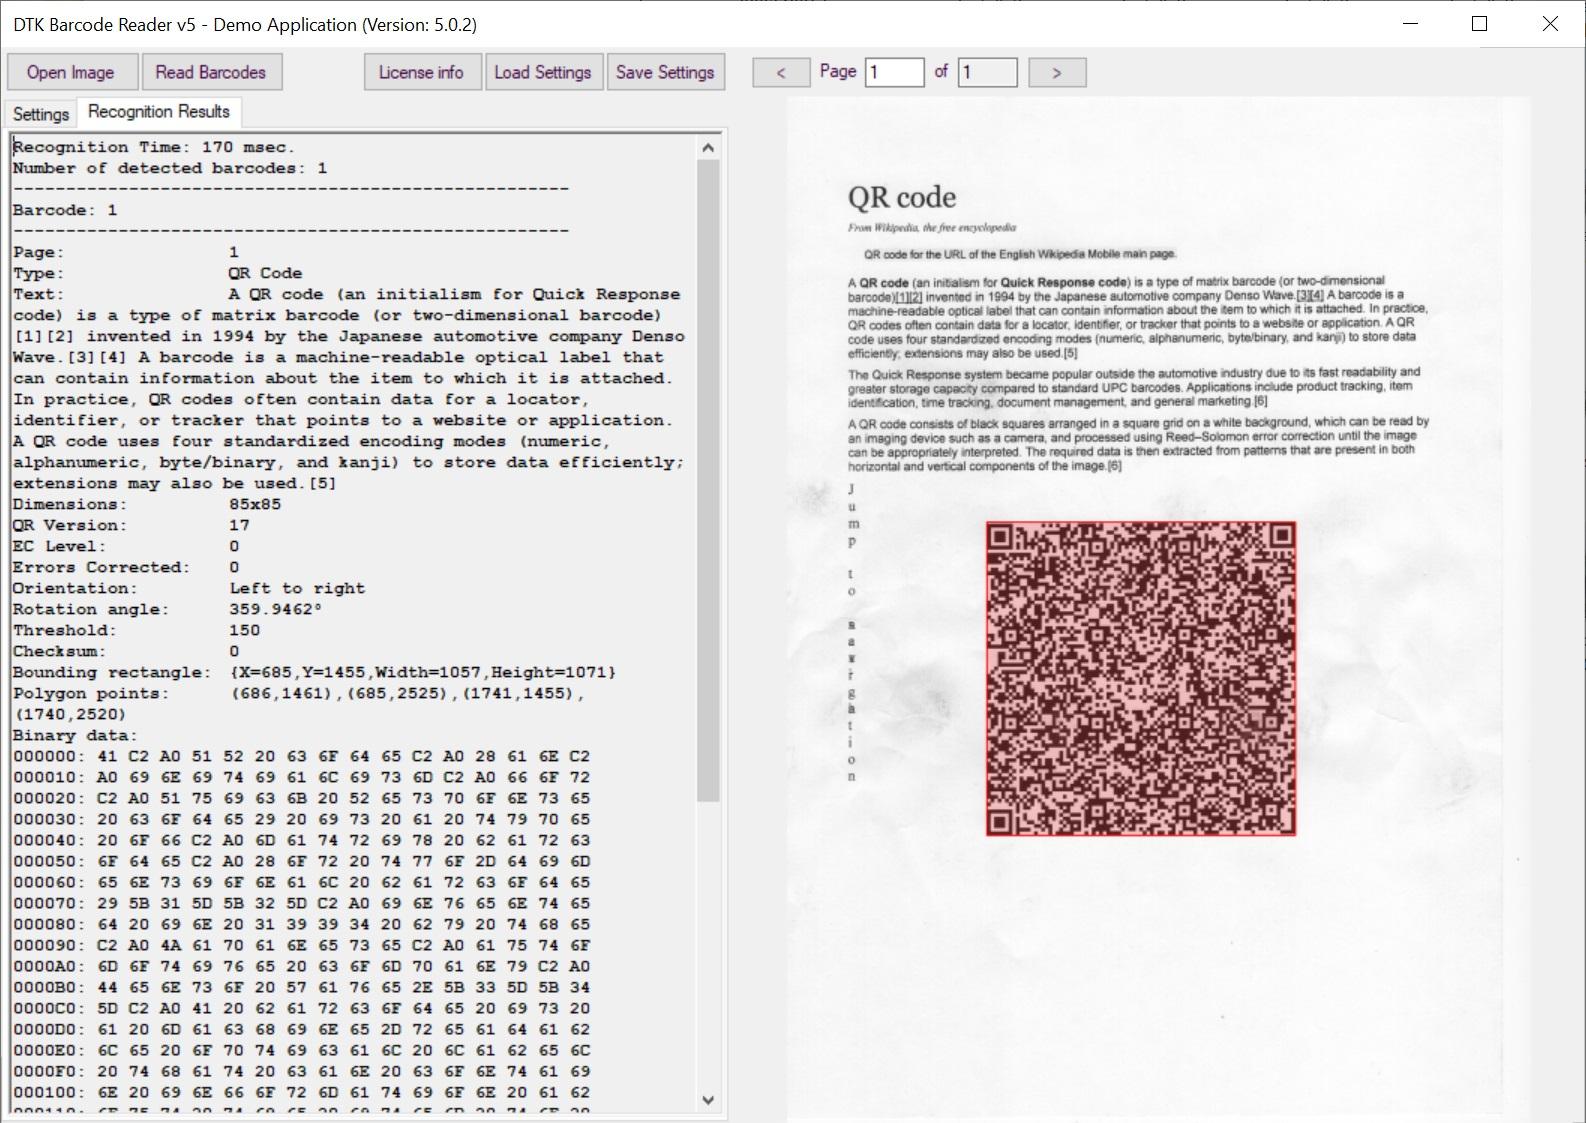Minimize the DTK Barcode Reader window
Screen dimensions: 1586x1123
click(x=1411, y=24)
